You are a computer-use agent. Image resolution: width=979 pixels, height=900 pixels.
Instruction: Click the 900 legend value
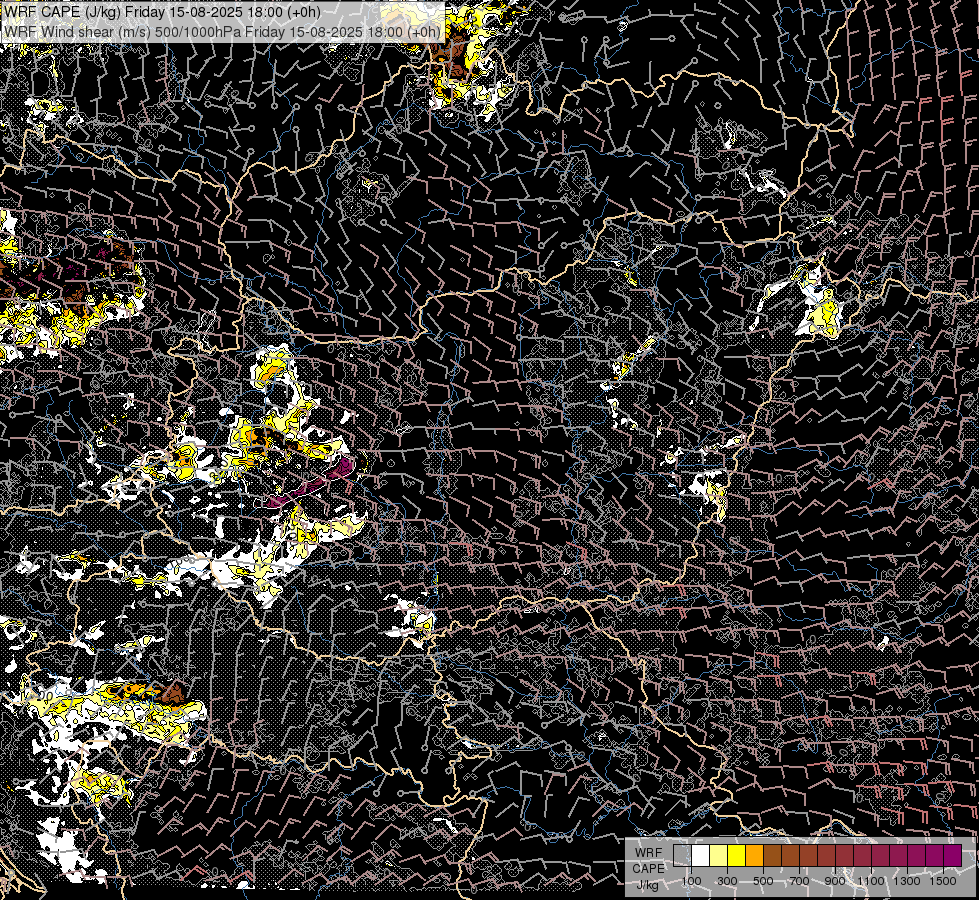click(835, 881)
